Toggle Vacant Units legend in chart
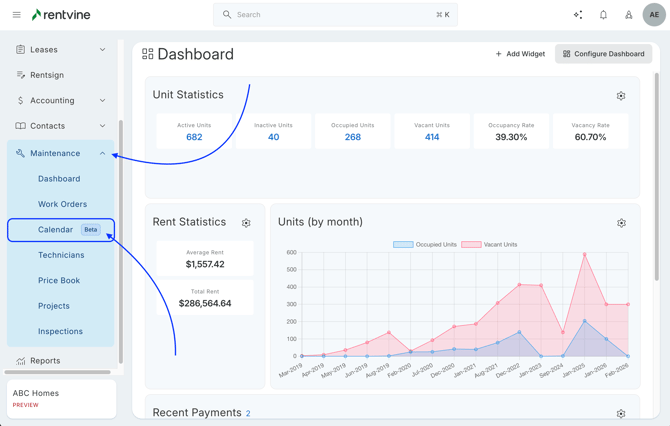This screenshot has height=426, width=670. 490,244
